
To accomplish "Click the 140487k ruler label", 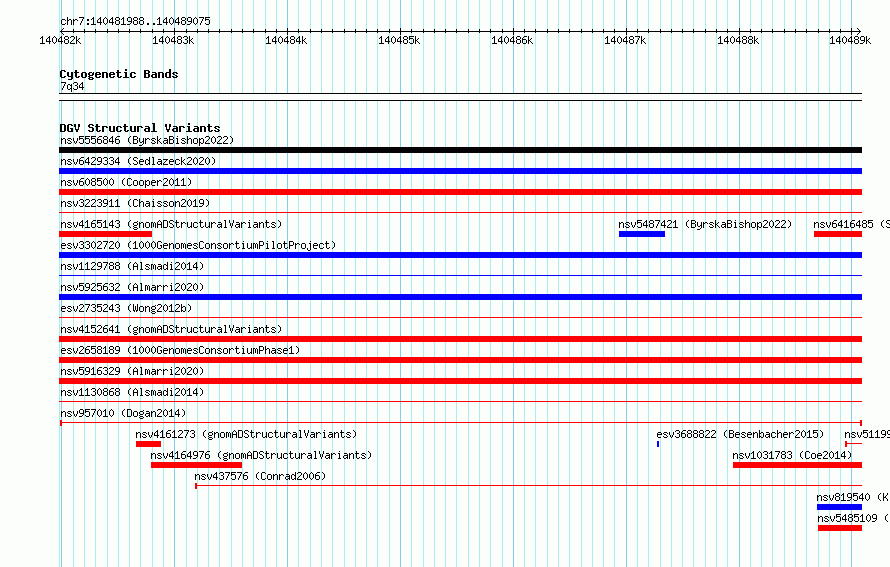I will tap(625, 40).
